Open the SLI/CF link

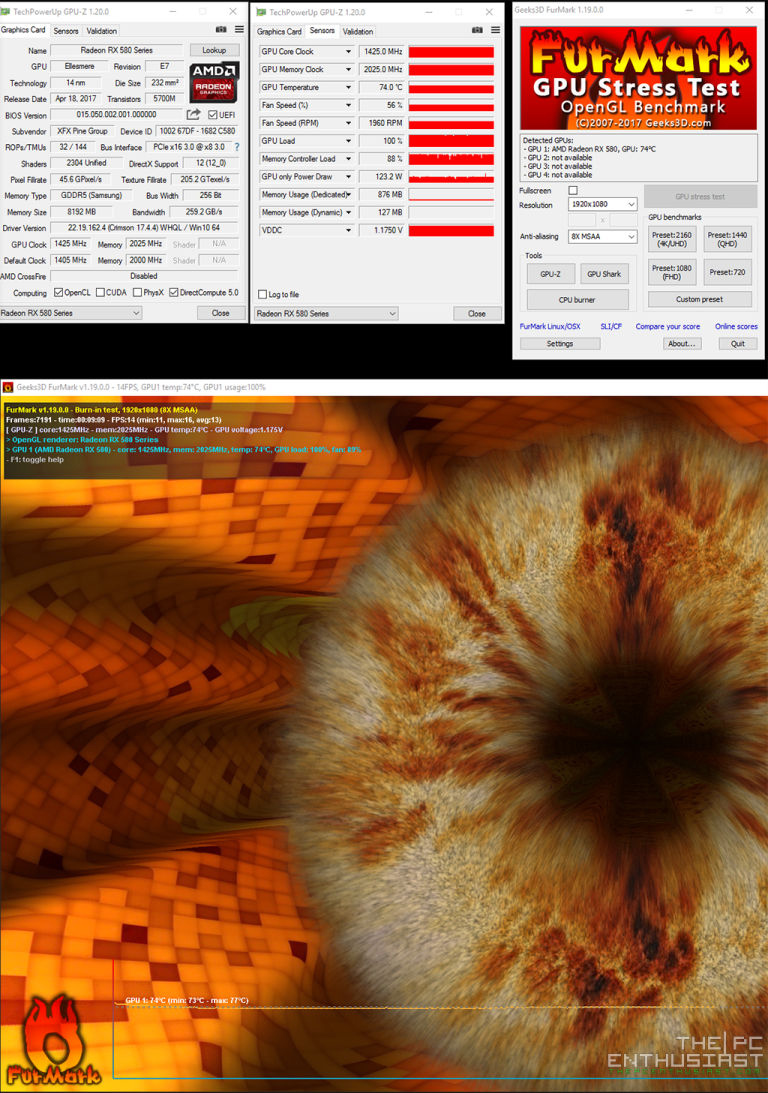coord(611,326)
